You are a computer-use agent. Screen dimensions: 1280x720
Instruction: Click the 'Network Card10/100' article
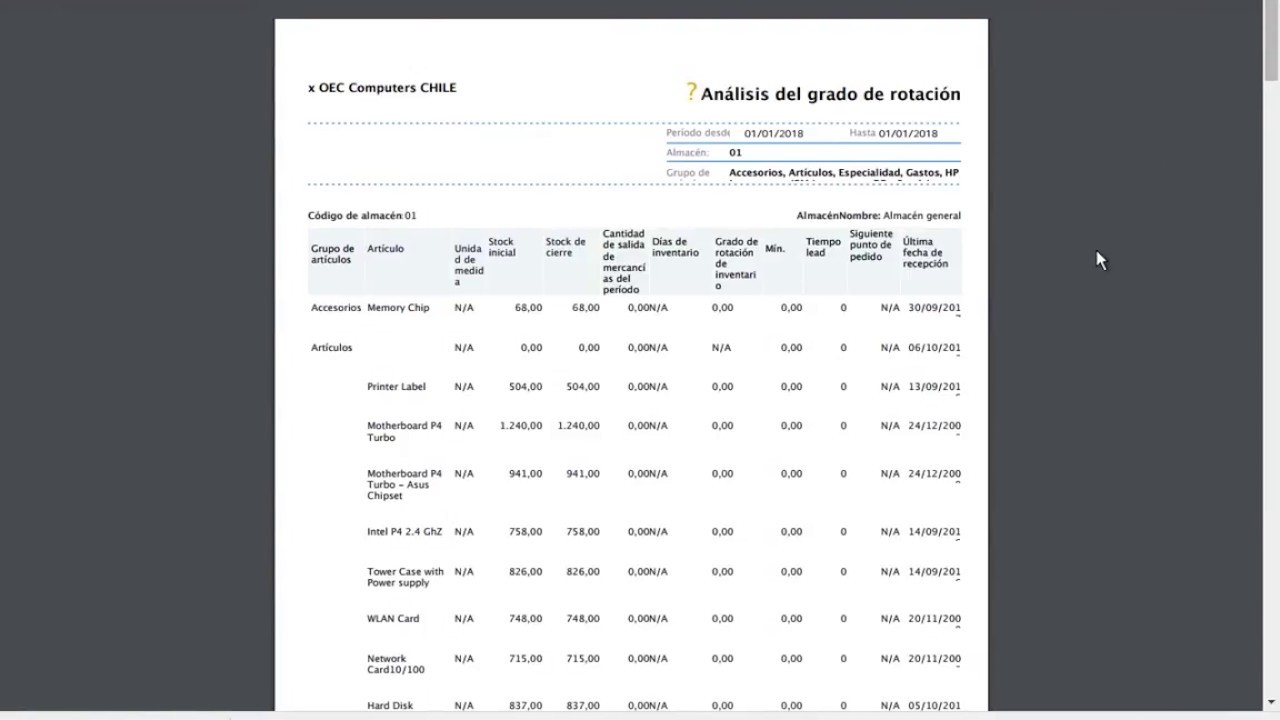(396, 664)
